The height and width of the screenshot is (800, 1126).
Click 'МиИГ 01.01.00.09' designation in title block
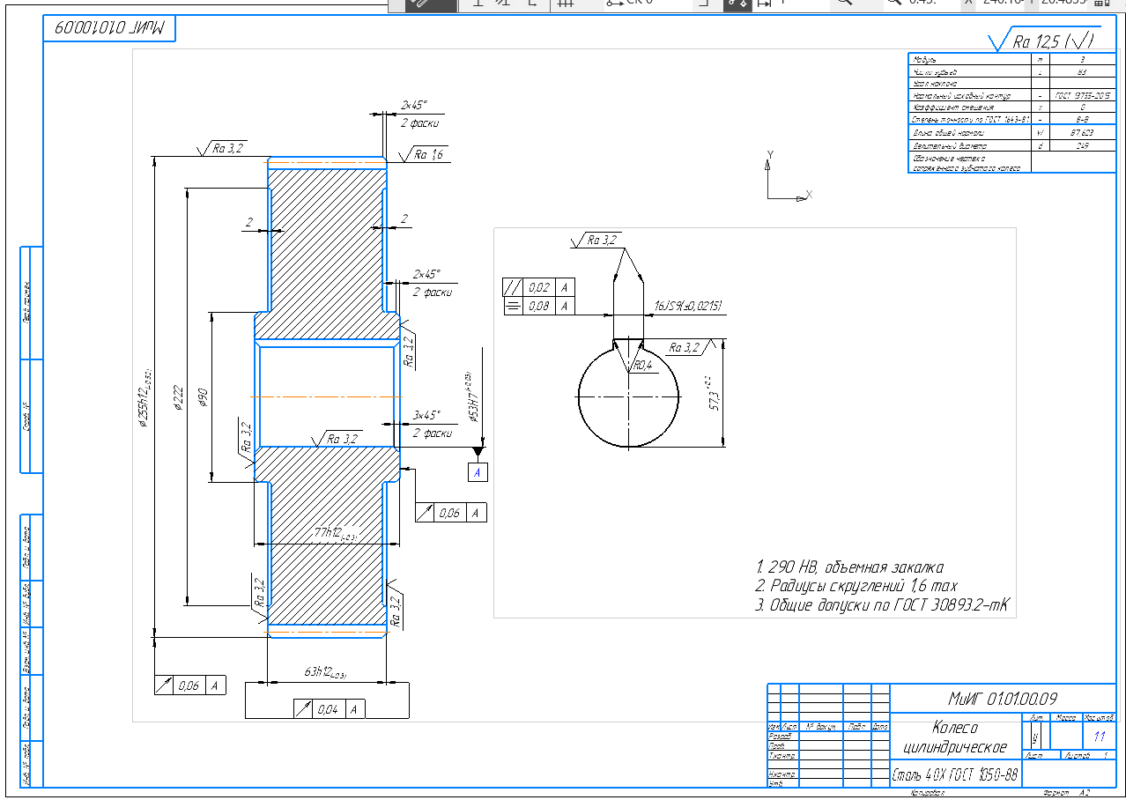[1002, 698]
